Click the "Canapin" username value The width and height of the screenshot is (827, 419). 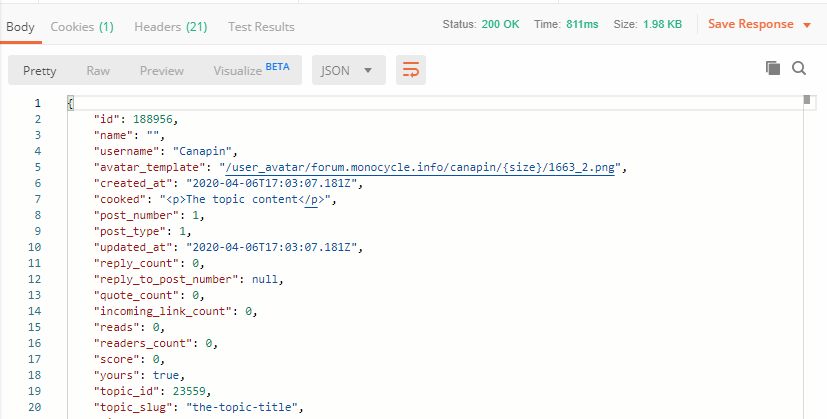pos(203,151)
